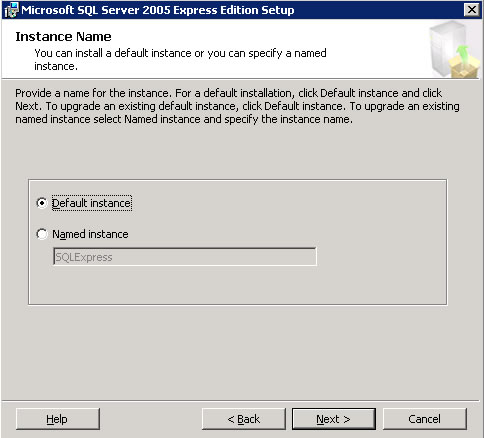484x438 pixels.
Task: Click the 'Named instance' label text
Action: (x=90, y=234)
